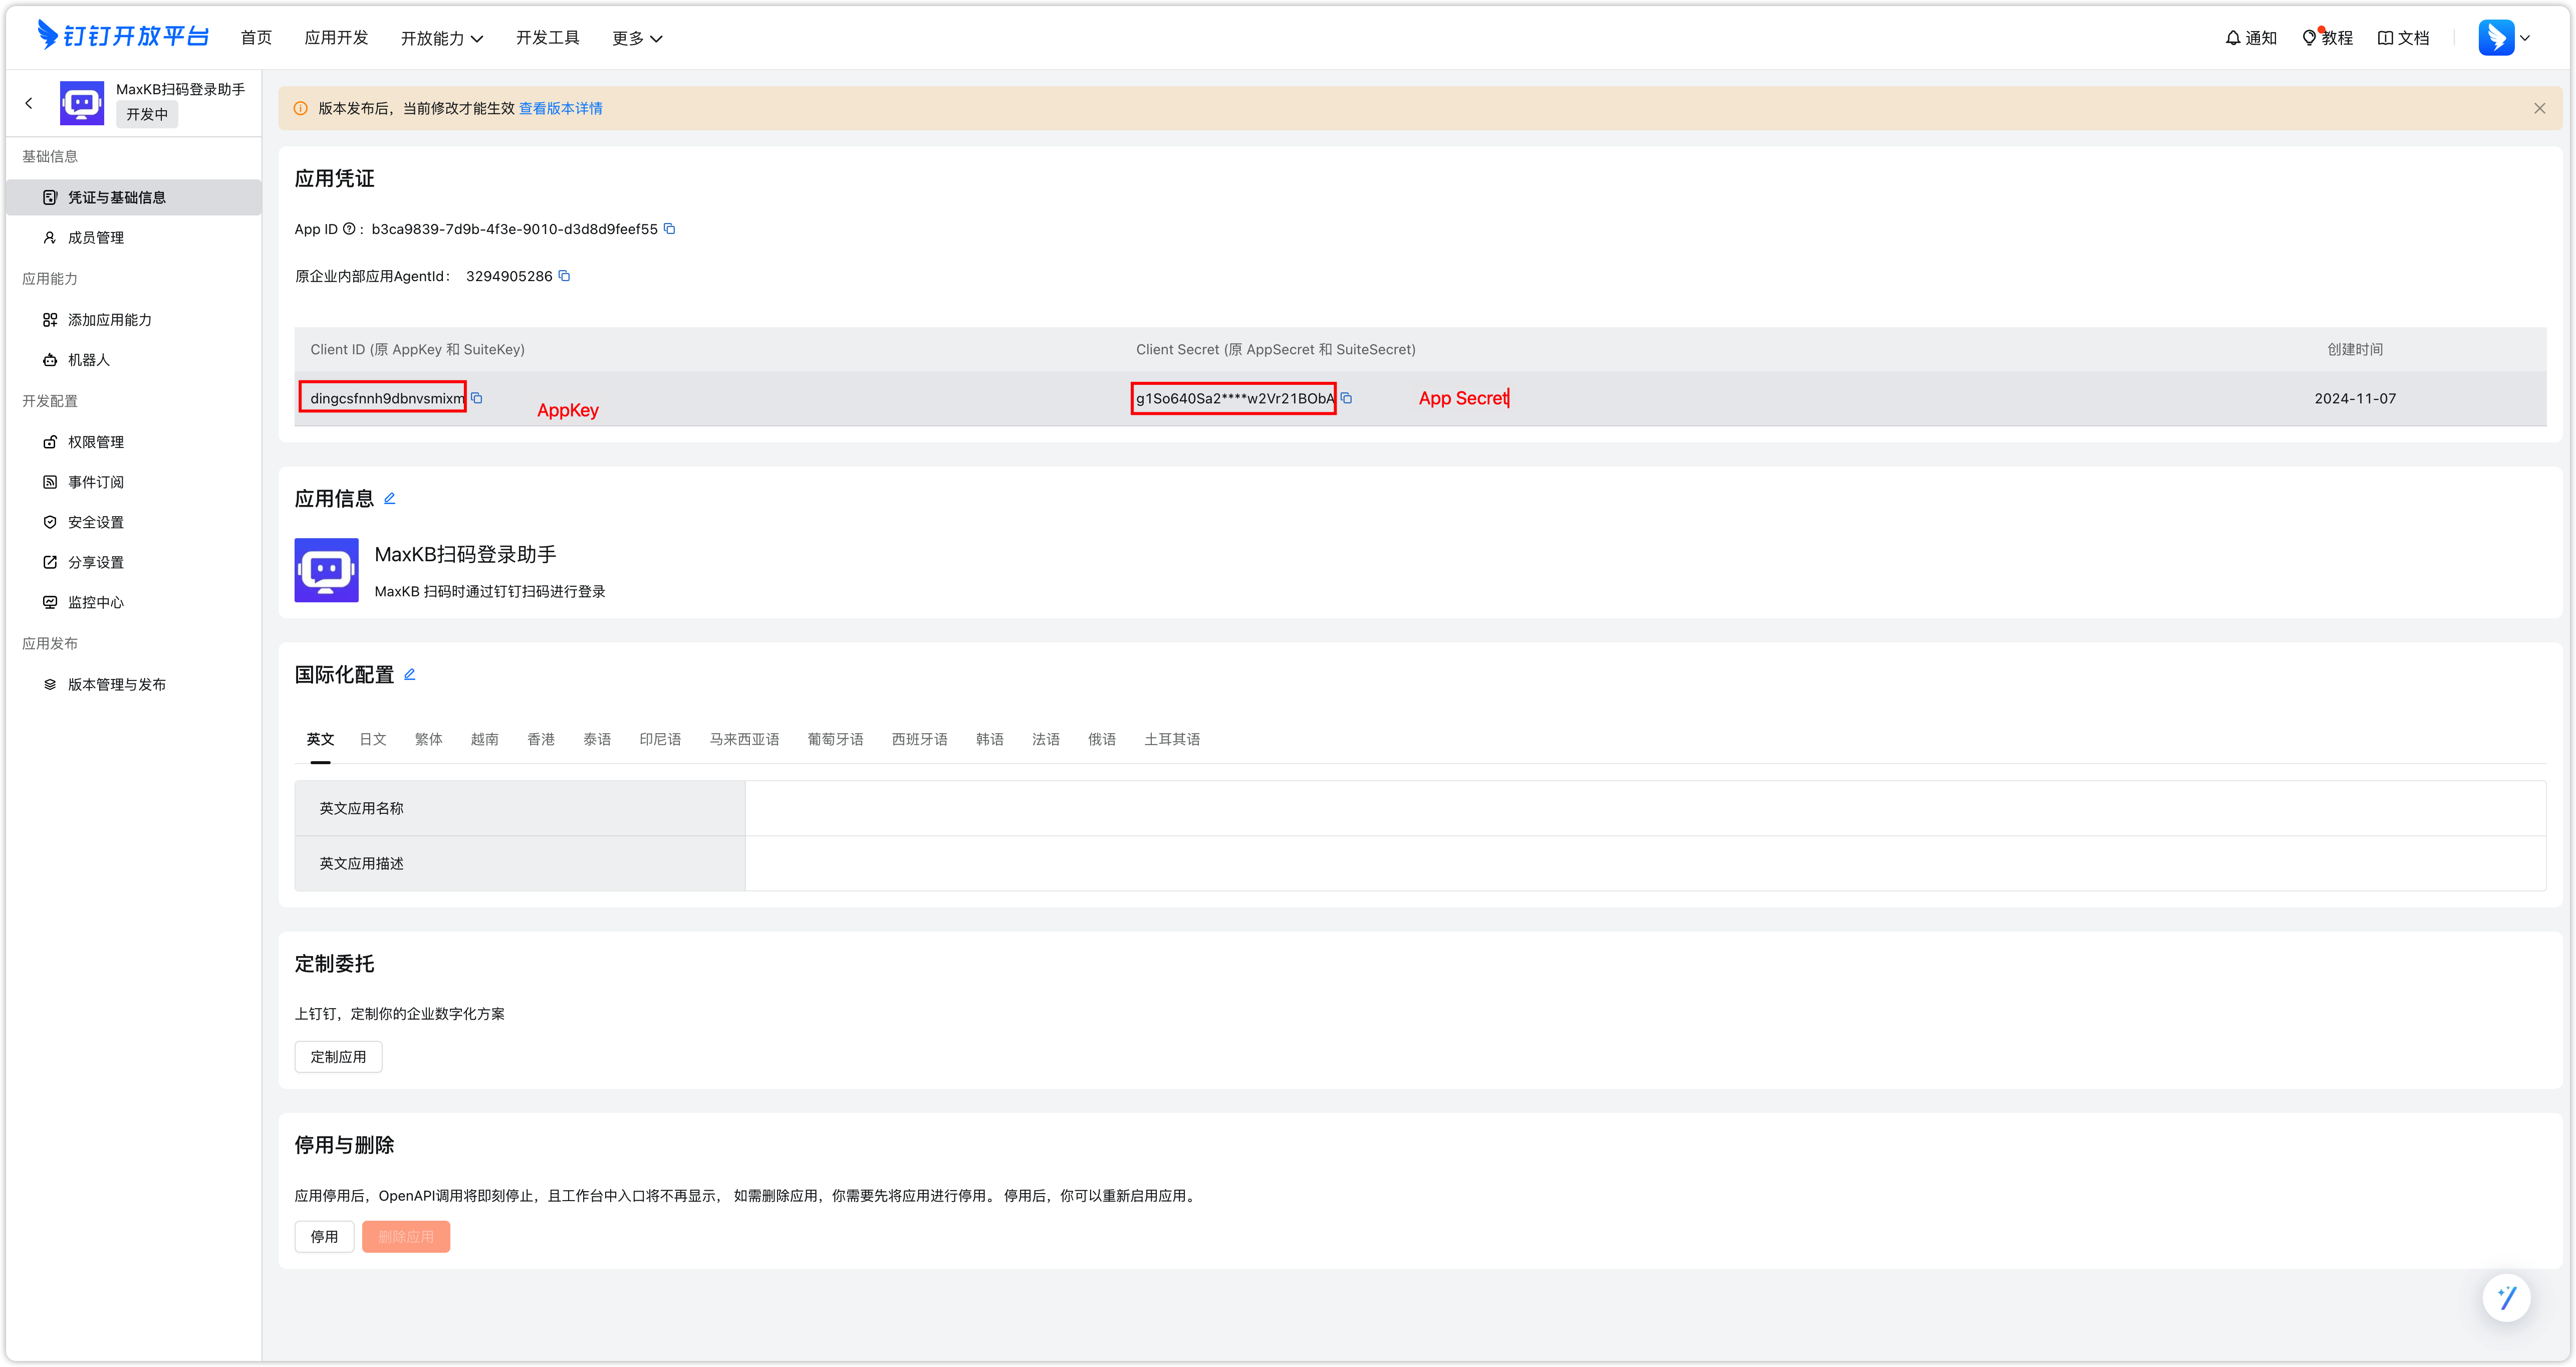Click the creation date 2024-11-07

click(x=2355, y=398)
